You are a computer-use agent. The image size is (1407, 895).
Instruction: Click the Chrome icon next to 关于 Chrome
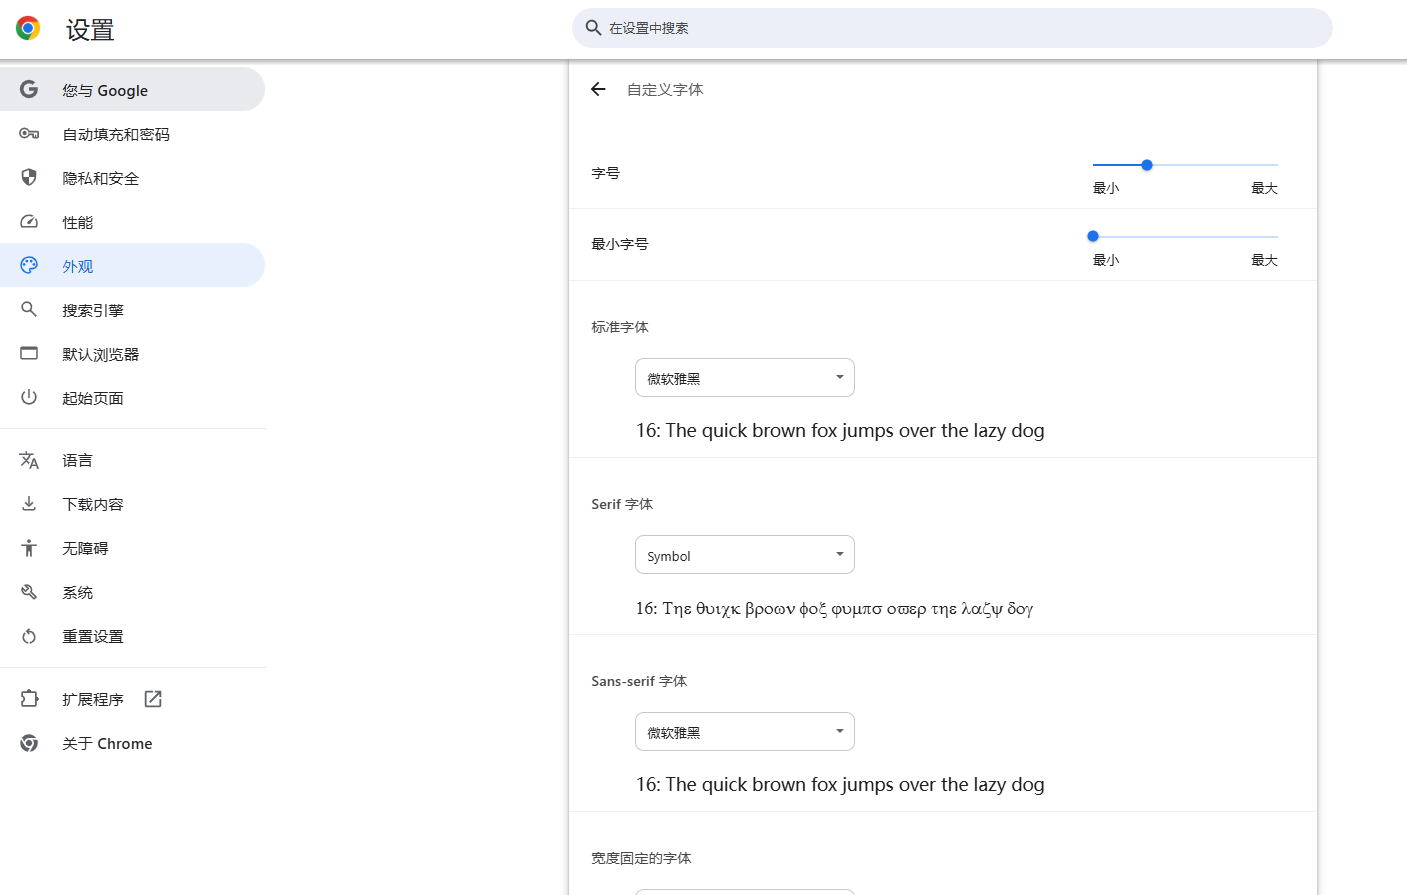pos(29,743)
